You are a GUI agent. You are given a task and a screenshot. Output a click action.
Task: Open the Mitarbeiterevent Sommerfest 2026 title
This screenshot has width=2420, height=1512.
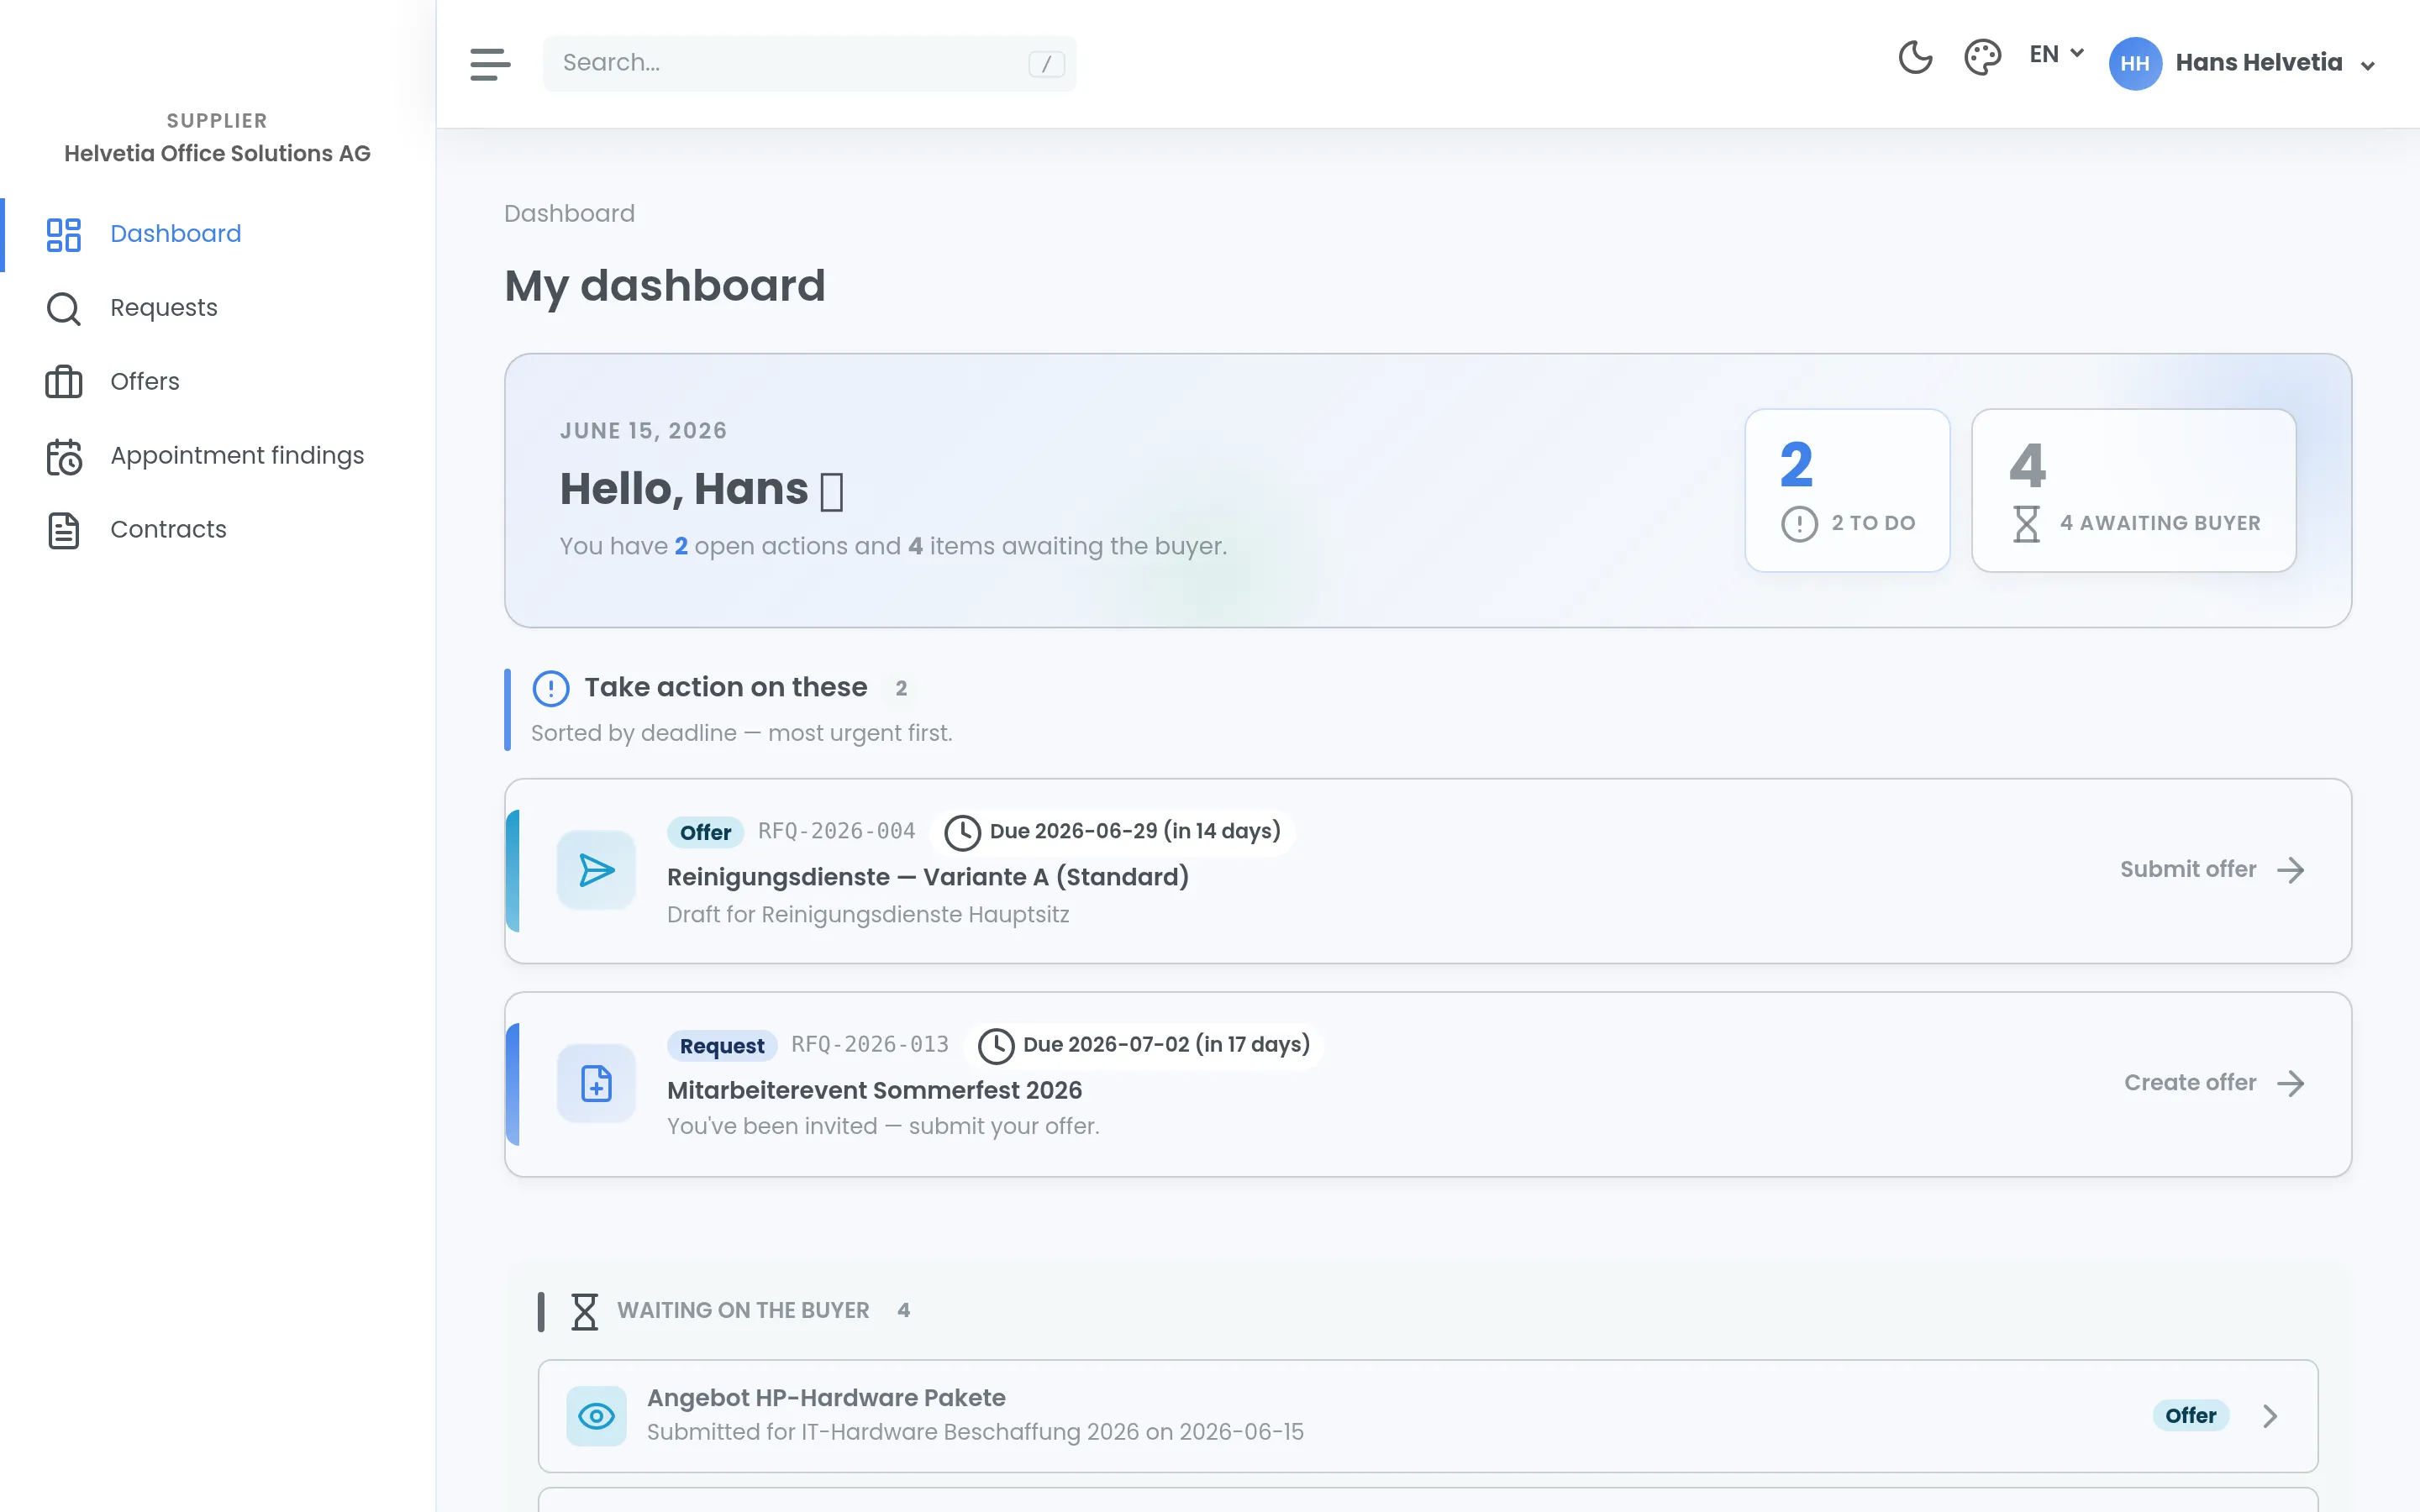(874, 1090)
